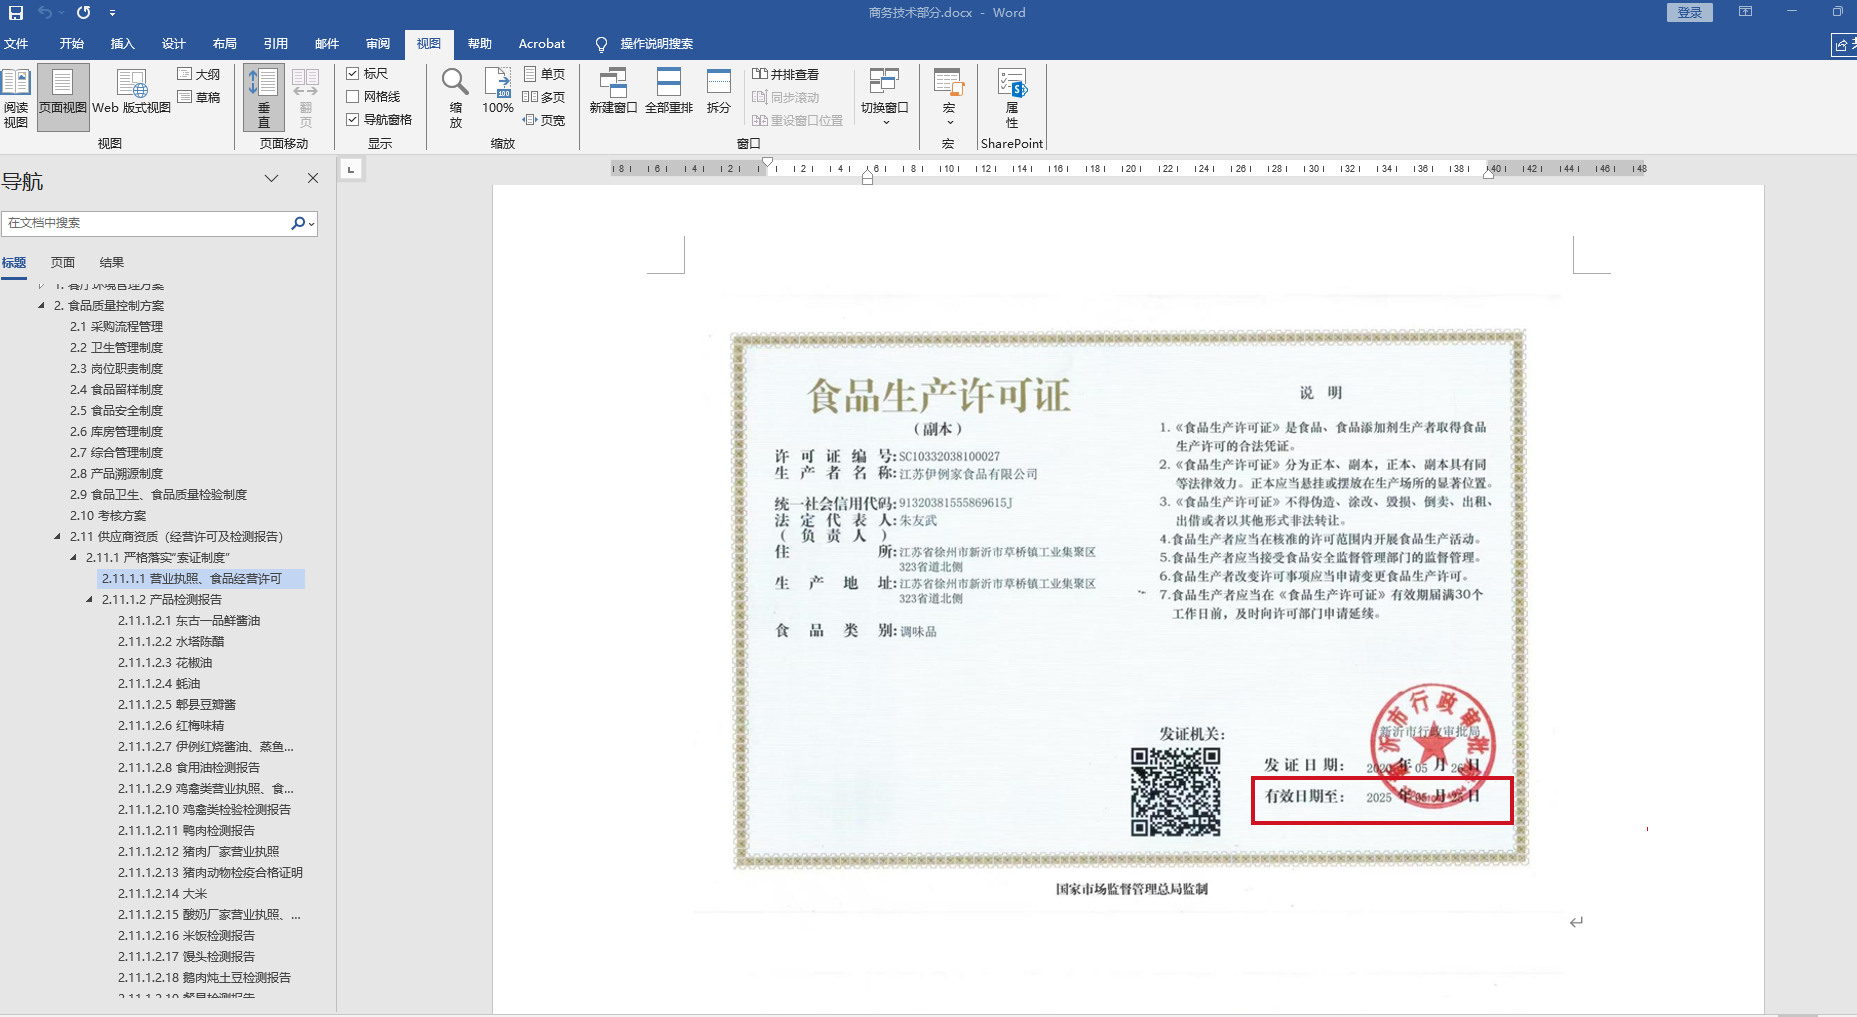The height and width of the screenshot is (1017, 1857).
Task: Collapse the '2.11.1.2 产品检测报告' heading
Action: tap(89, 600)
